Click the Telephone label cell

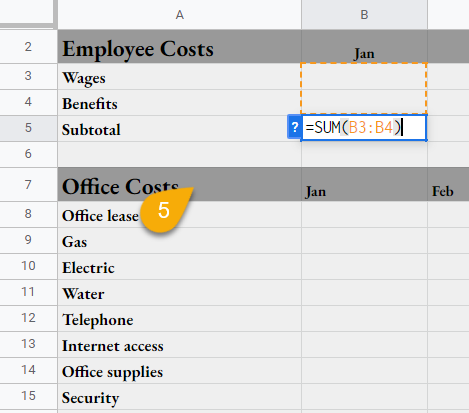coord(180,319)
